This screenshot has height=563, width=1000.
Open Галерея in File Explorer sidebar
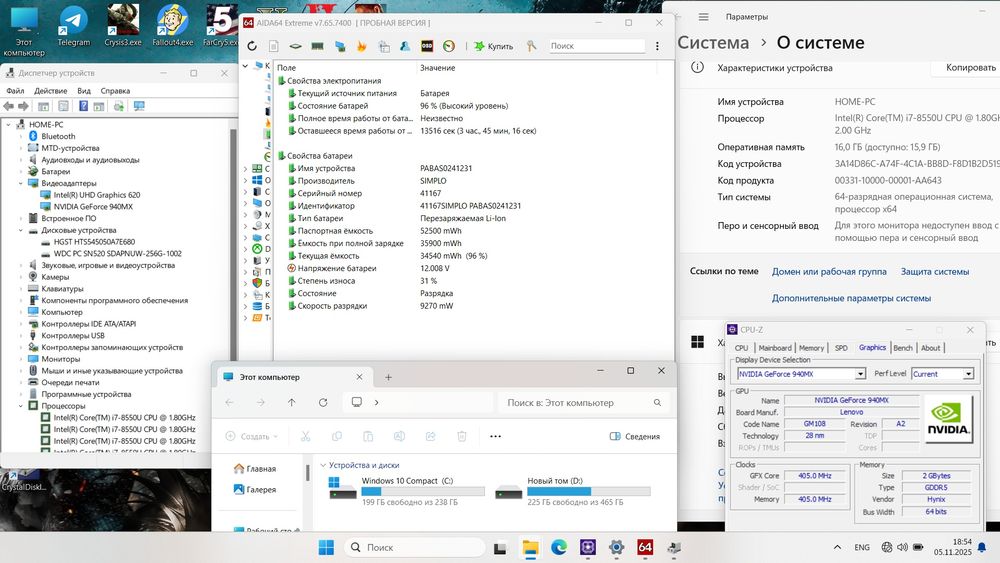pyautogui.click(x=254, y=490)
